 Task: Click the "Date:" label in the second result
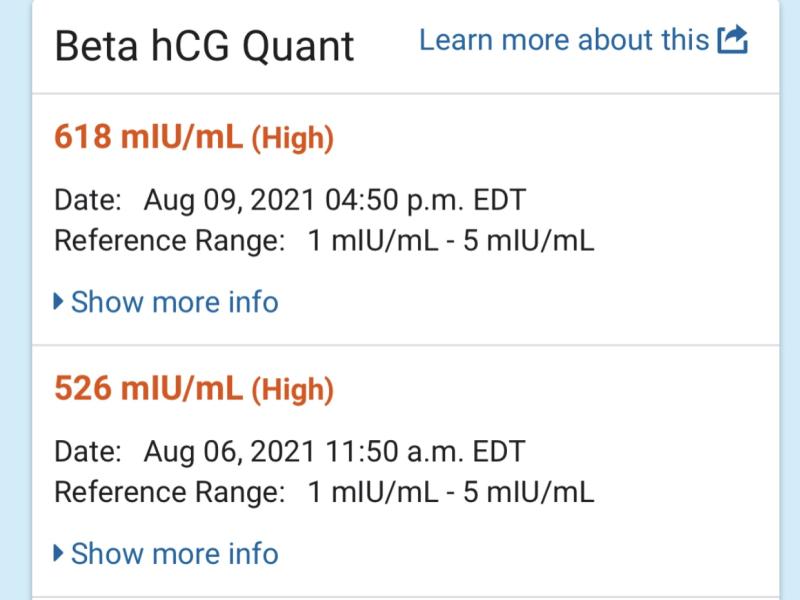(x=88, y=452)
